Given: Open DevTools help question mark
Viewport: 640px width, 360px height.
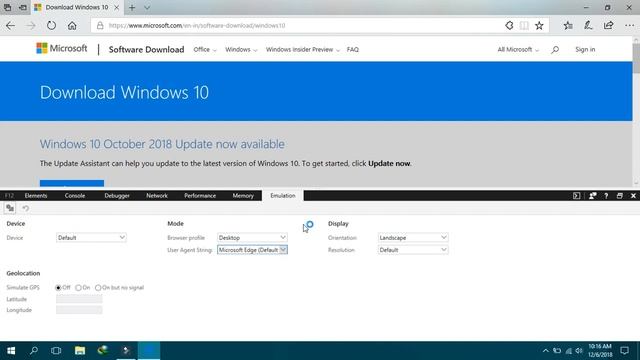Looking at the screenshot, I should pyautogui.click(x=606, y=196).
